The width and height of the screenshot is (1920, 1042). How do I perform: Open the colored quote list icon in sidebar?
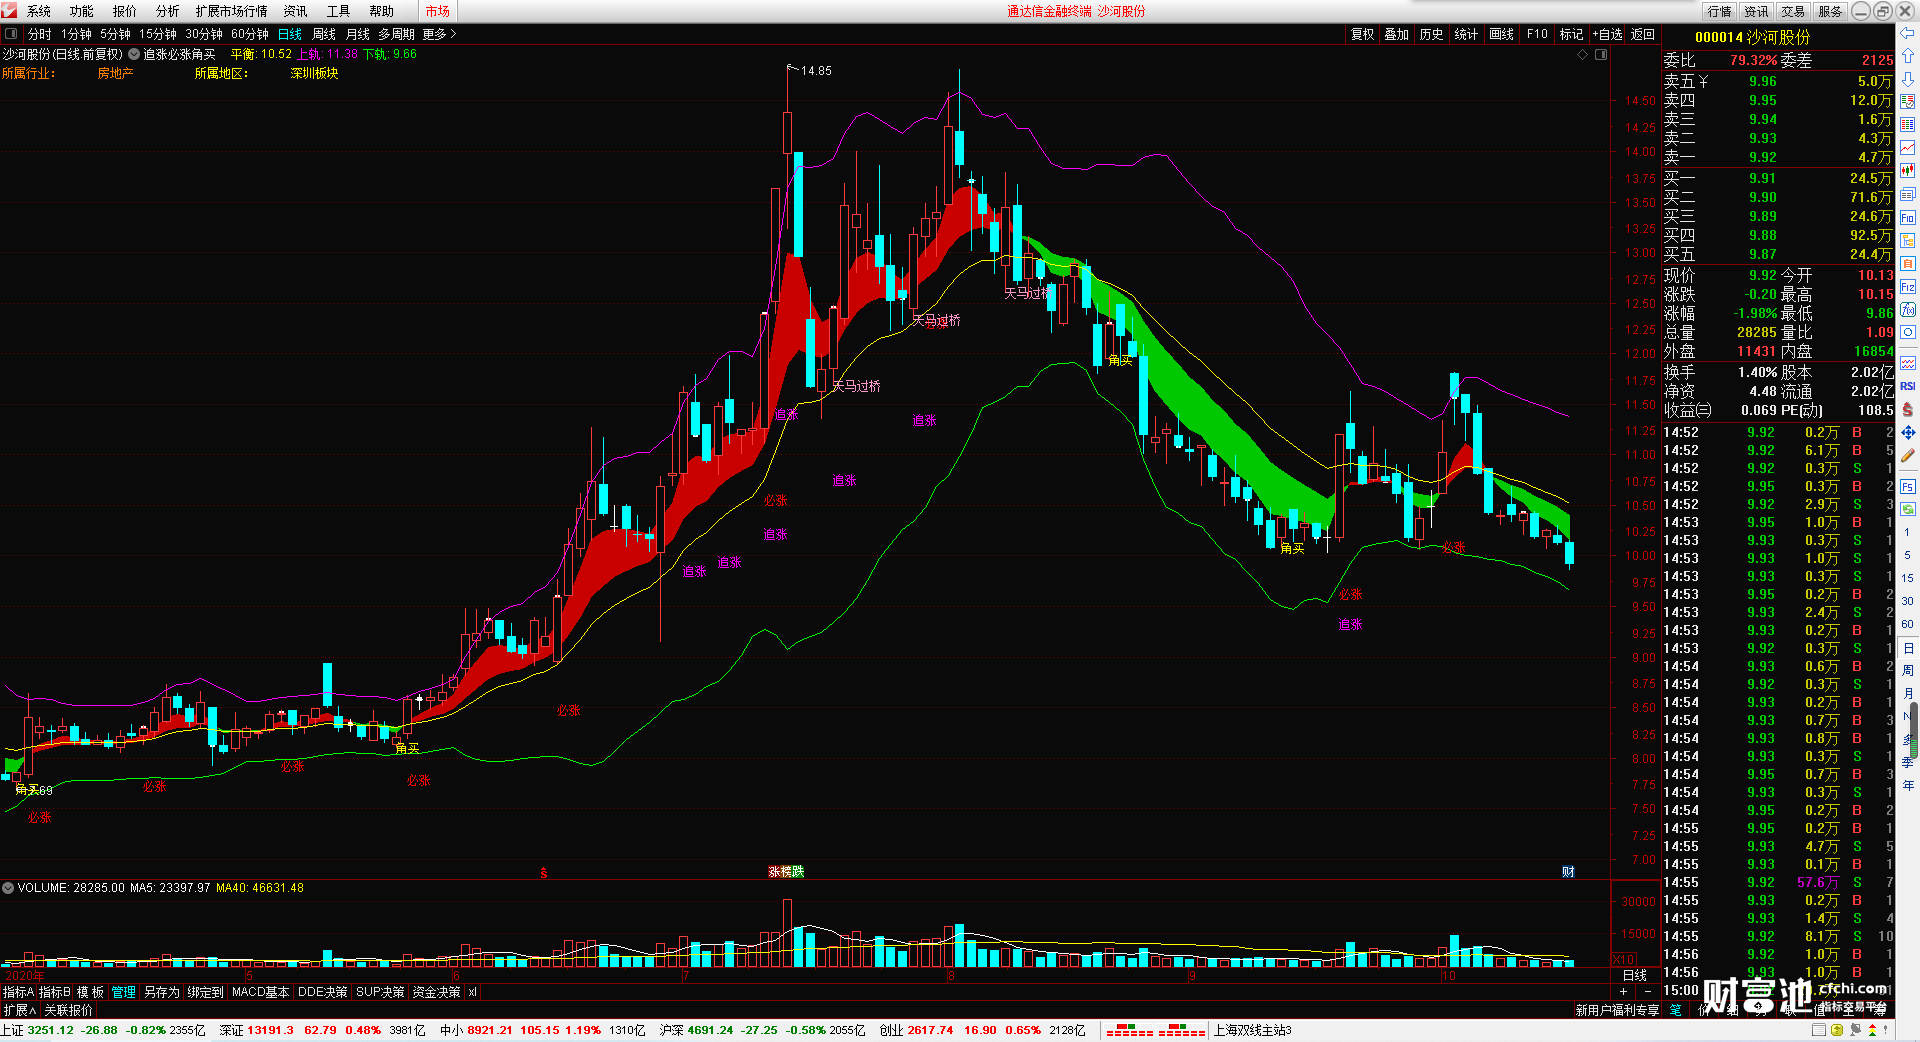(x=1908, y=102)
